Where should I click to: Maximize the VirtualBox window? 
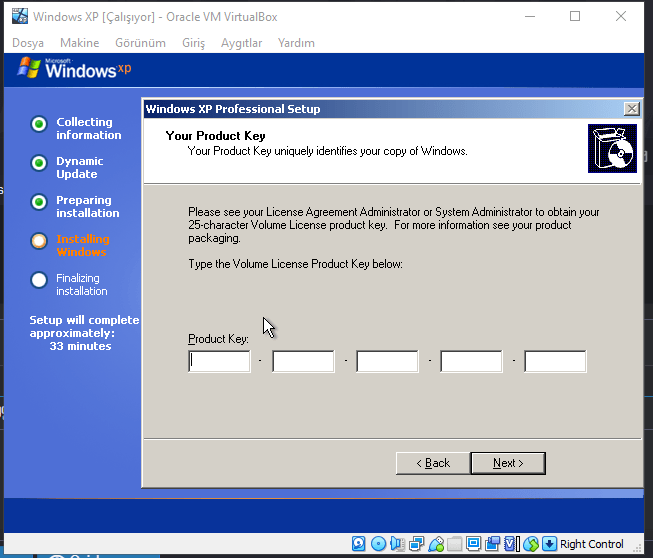point(575,16)
